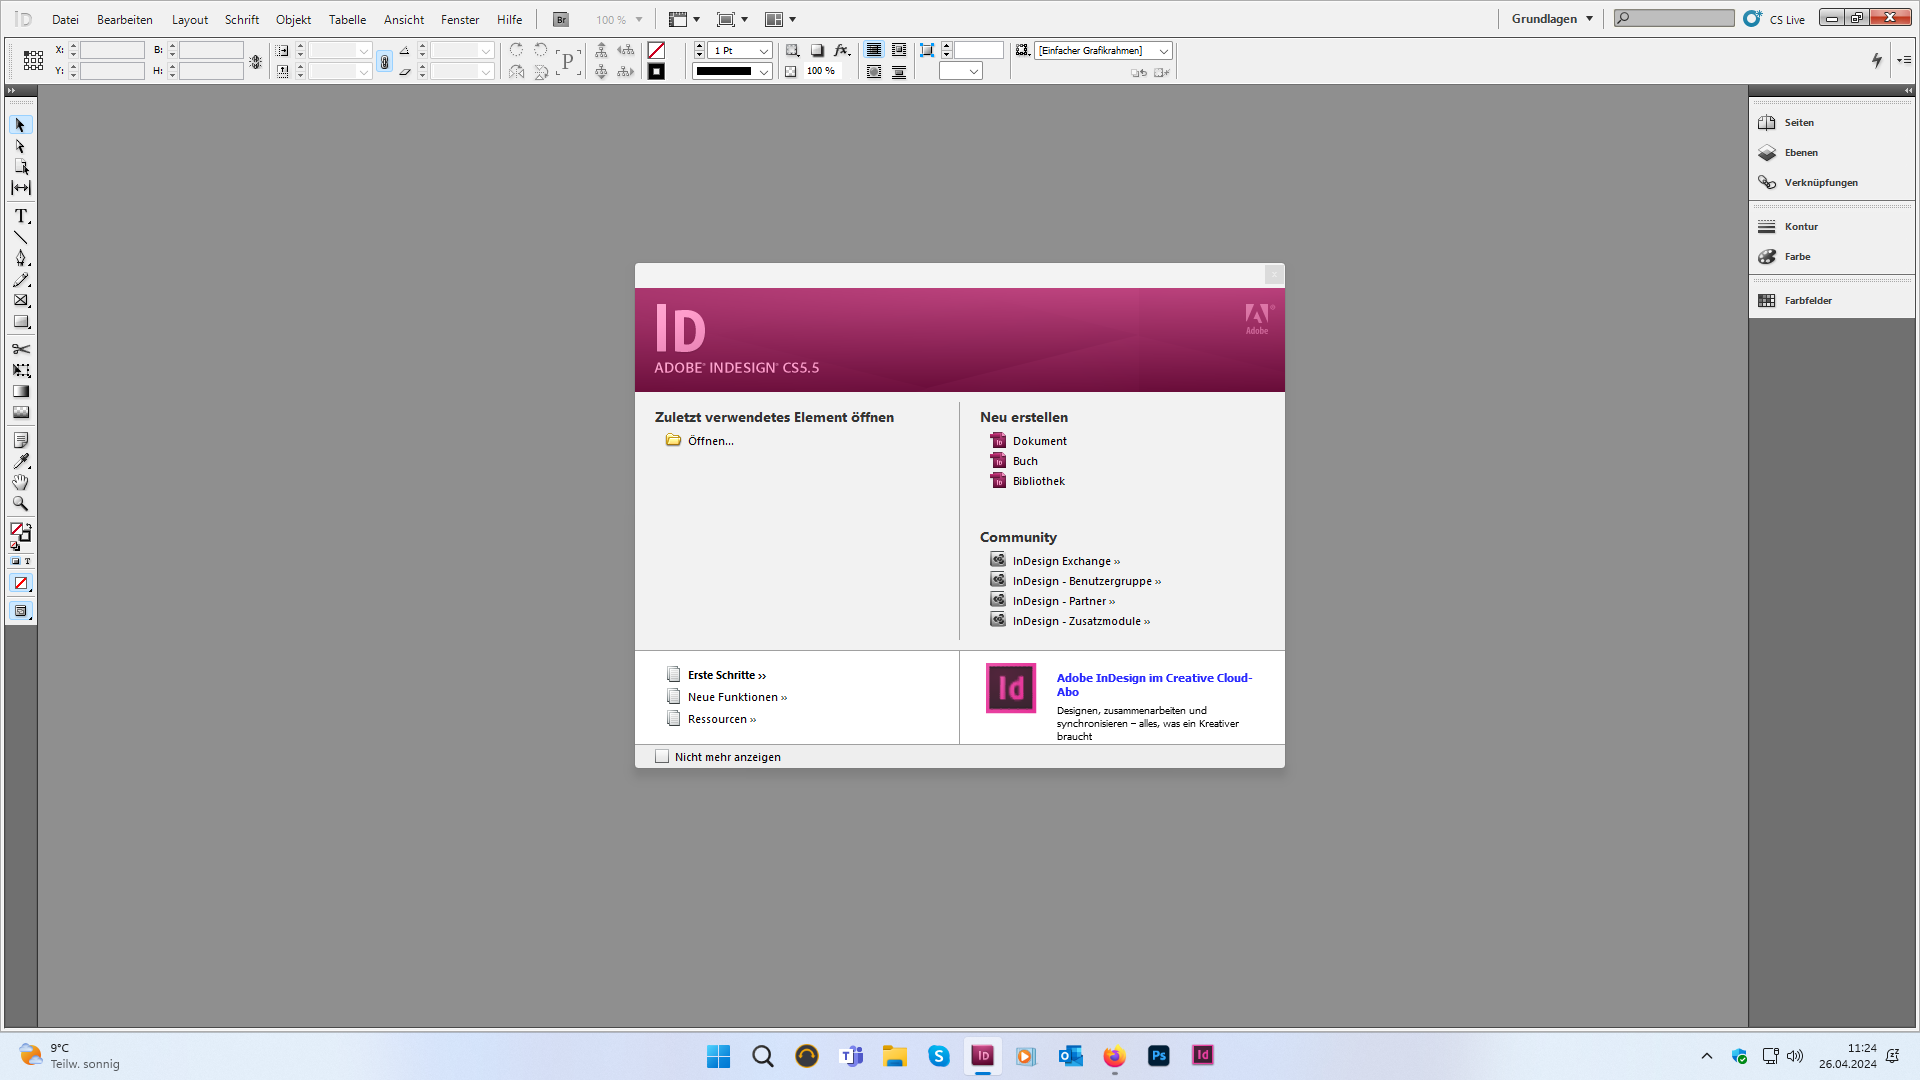Open the stroke style dropdown
This screenshot has width=1920, height=1080.
pos(764,71)
